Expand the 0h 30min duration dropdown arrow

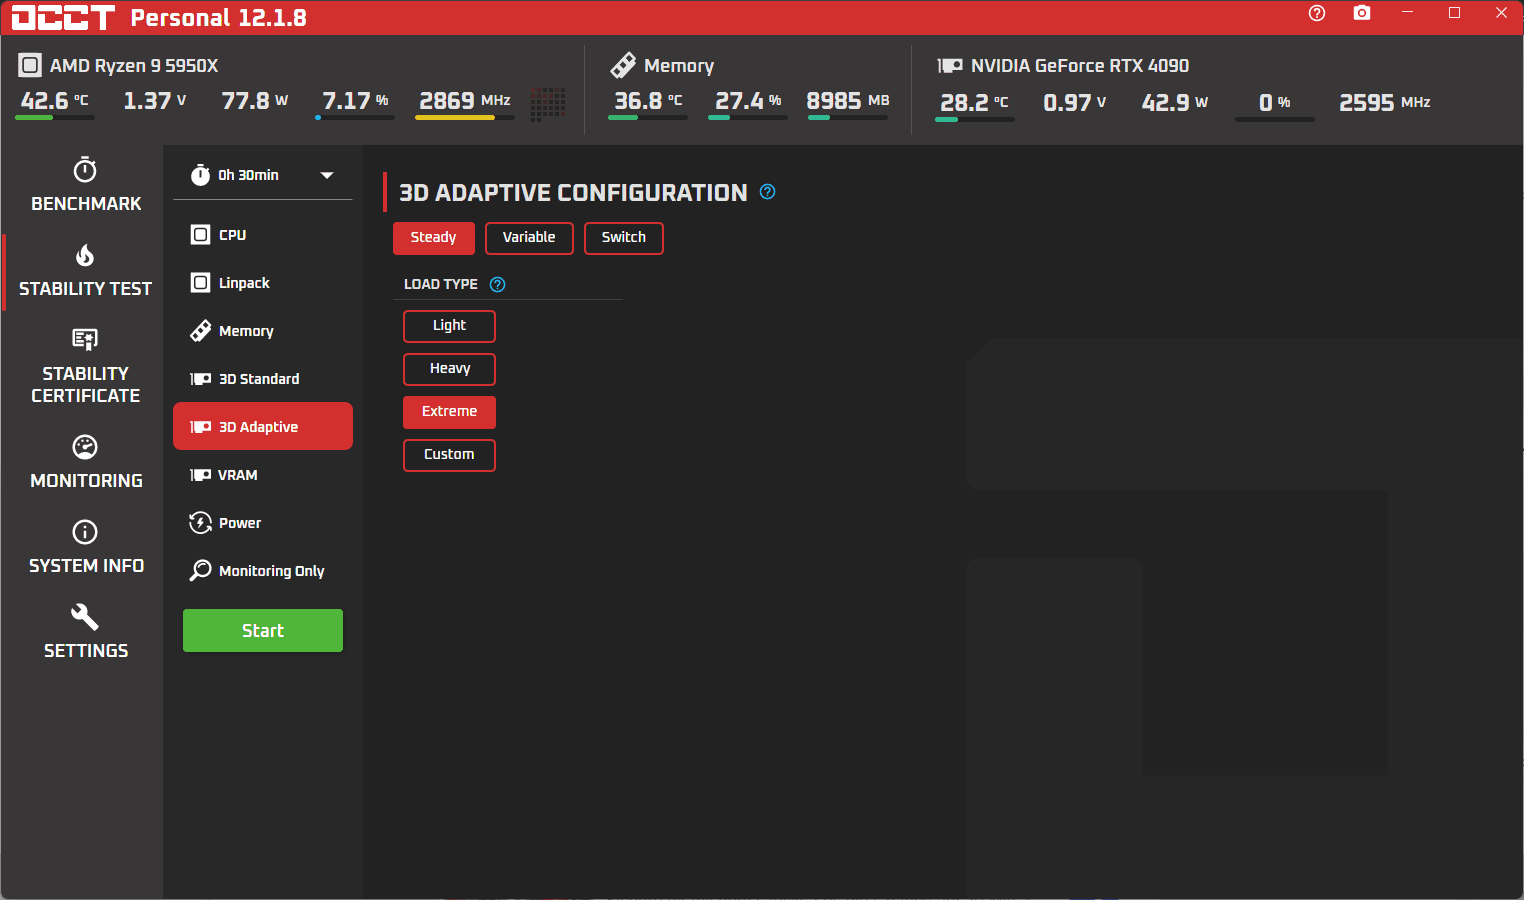[326, 175]
